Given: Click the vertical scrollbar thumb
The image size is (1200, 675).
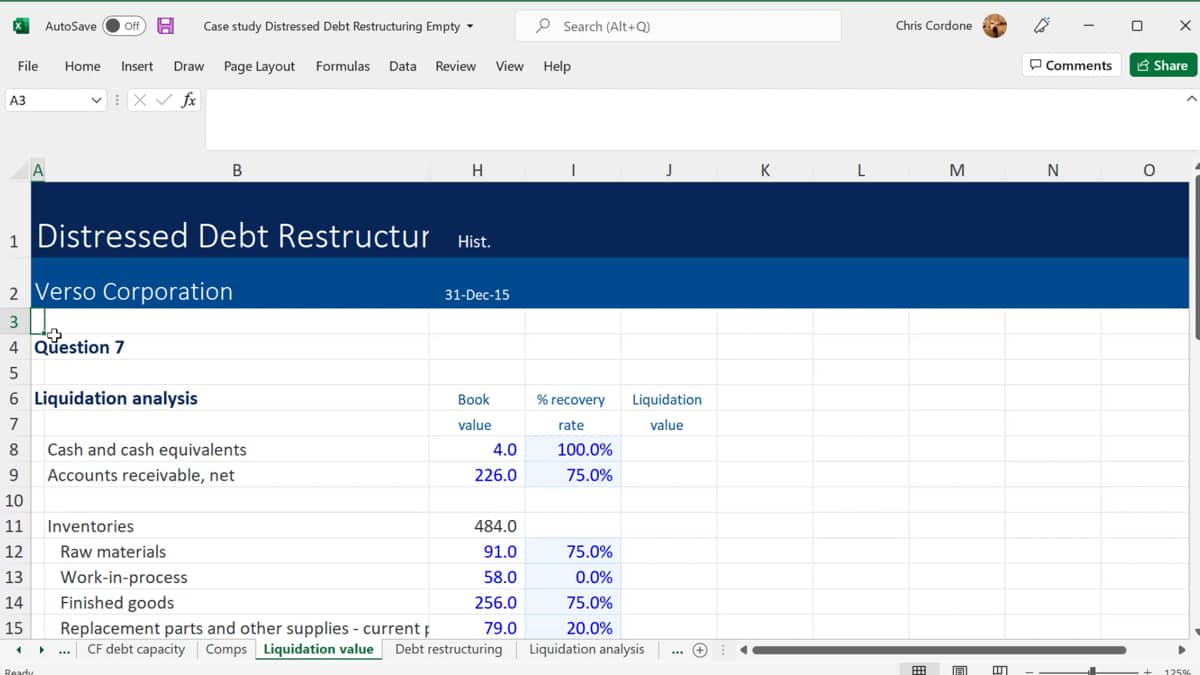Looking at the screenshot, I should click(1195, 257).
